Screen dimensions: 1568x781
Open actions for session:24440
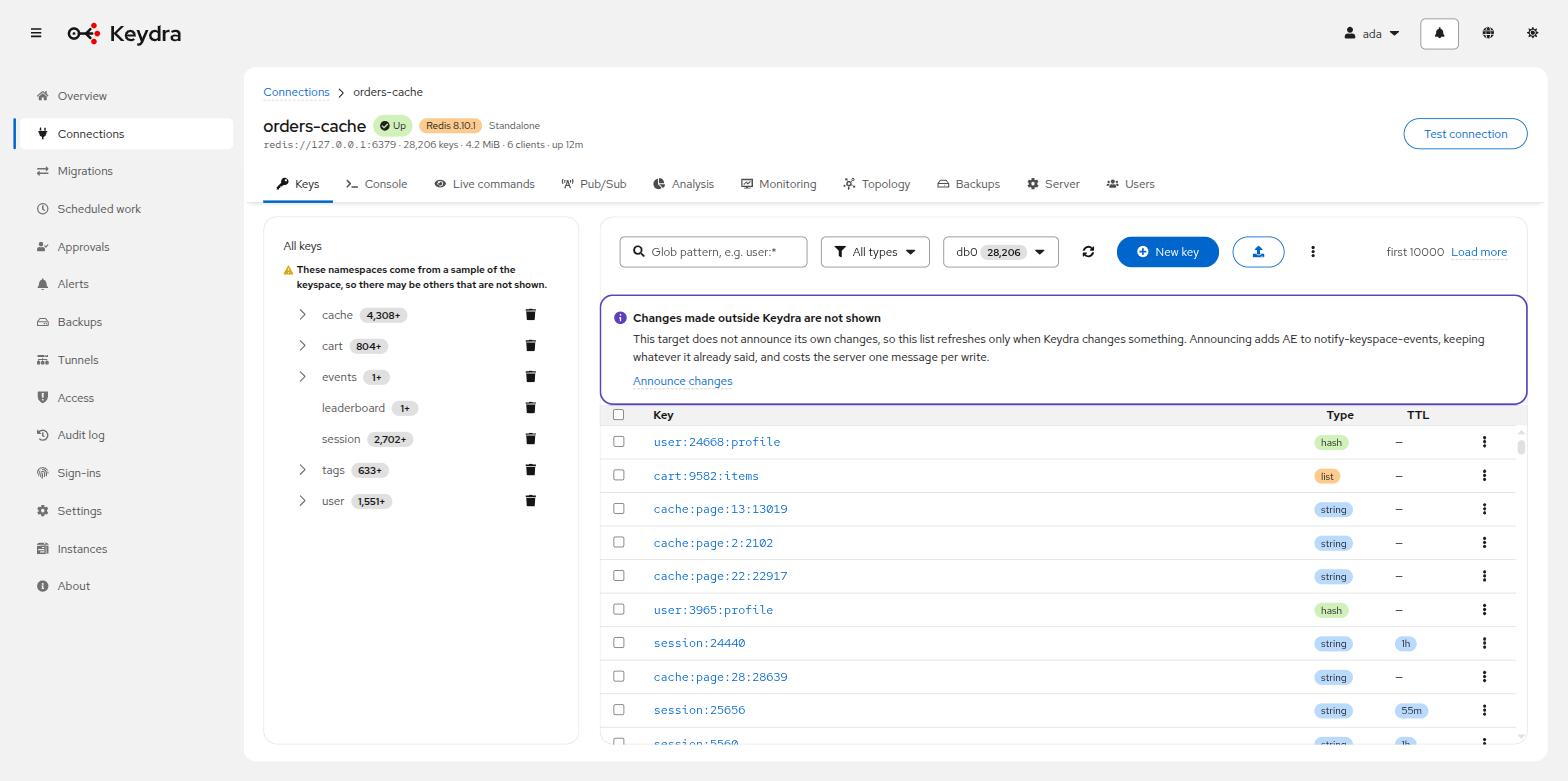coord(1484,643)
